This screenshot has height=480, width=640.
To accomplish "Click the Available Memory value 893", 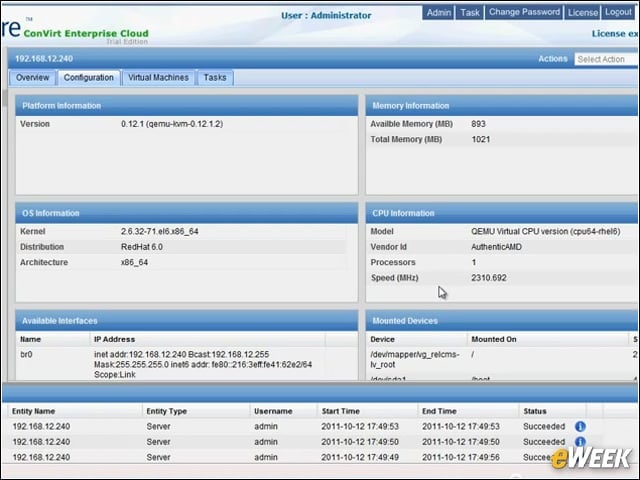I will [x=478, y=124].
